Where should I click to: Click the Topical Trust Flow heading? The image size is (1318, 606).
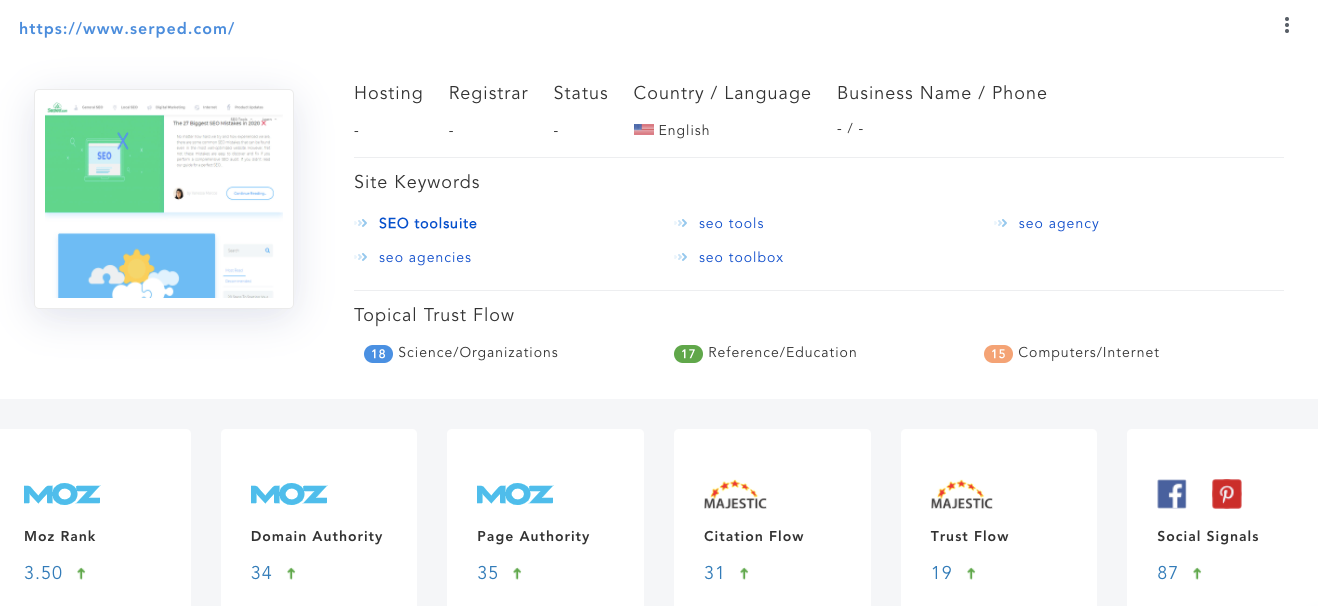point(434,316)
